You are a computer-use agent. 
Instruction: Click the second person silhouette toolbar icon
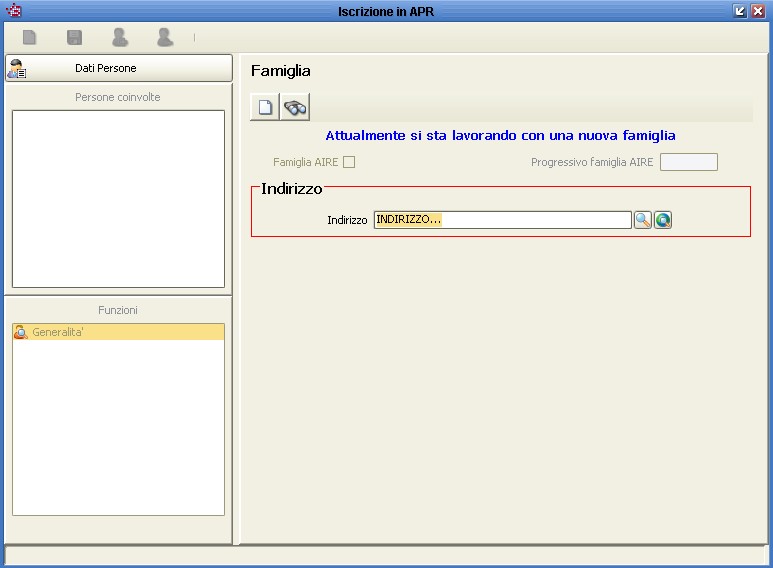[x=165, y=37]
